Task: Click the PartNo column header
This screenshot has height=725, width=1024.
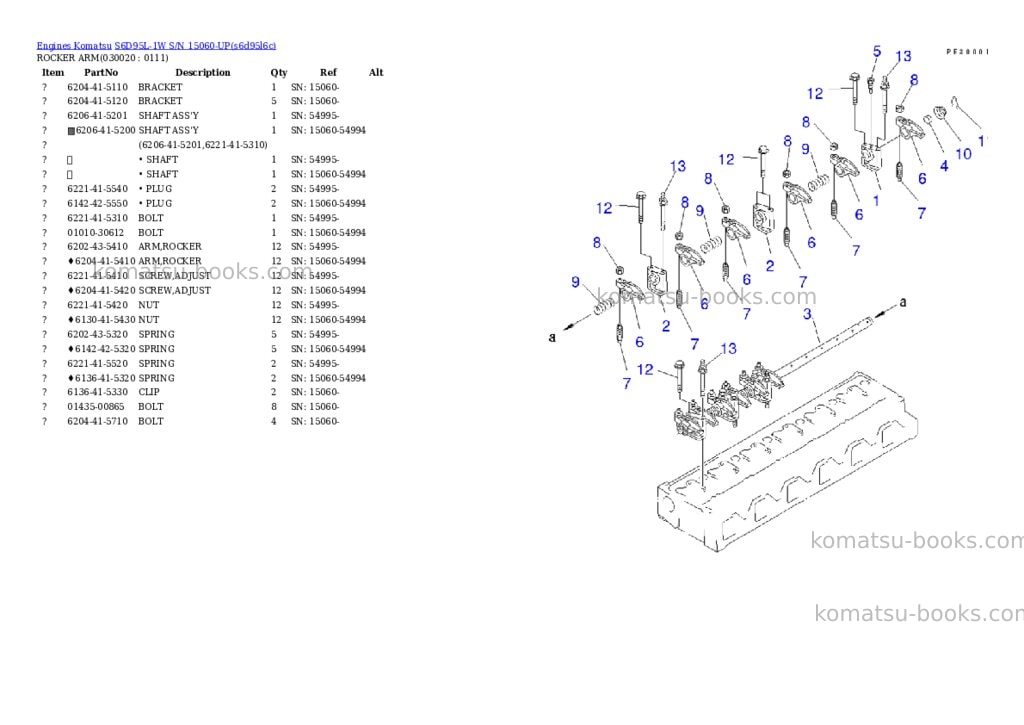Action: [101, 72]
